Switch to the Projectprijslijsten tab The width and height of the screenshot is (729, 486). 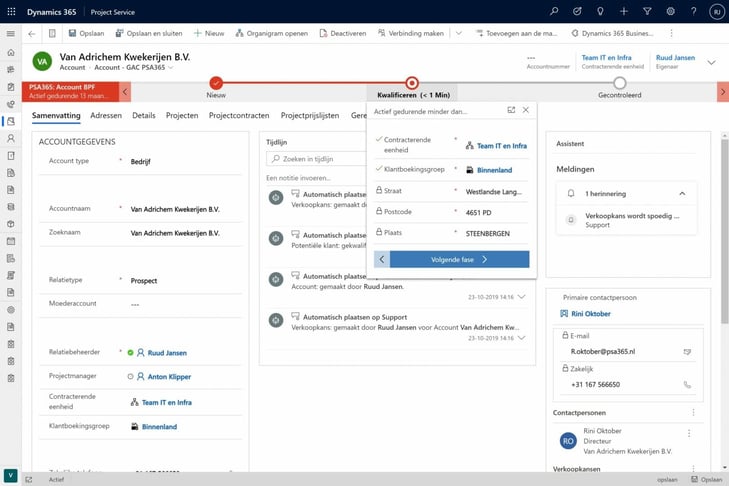(x=310, y=116)
